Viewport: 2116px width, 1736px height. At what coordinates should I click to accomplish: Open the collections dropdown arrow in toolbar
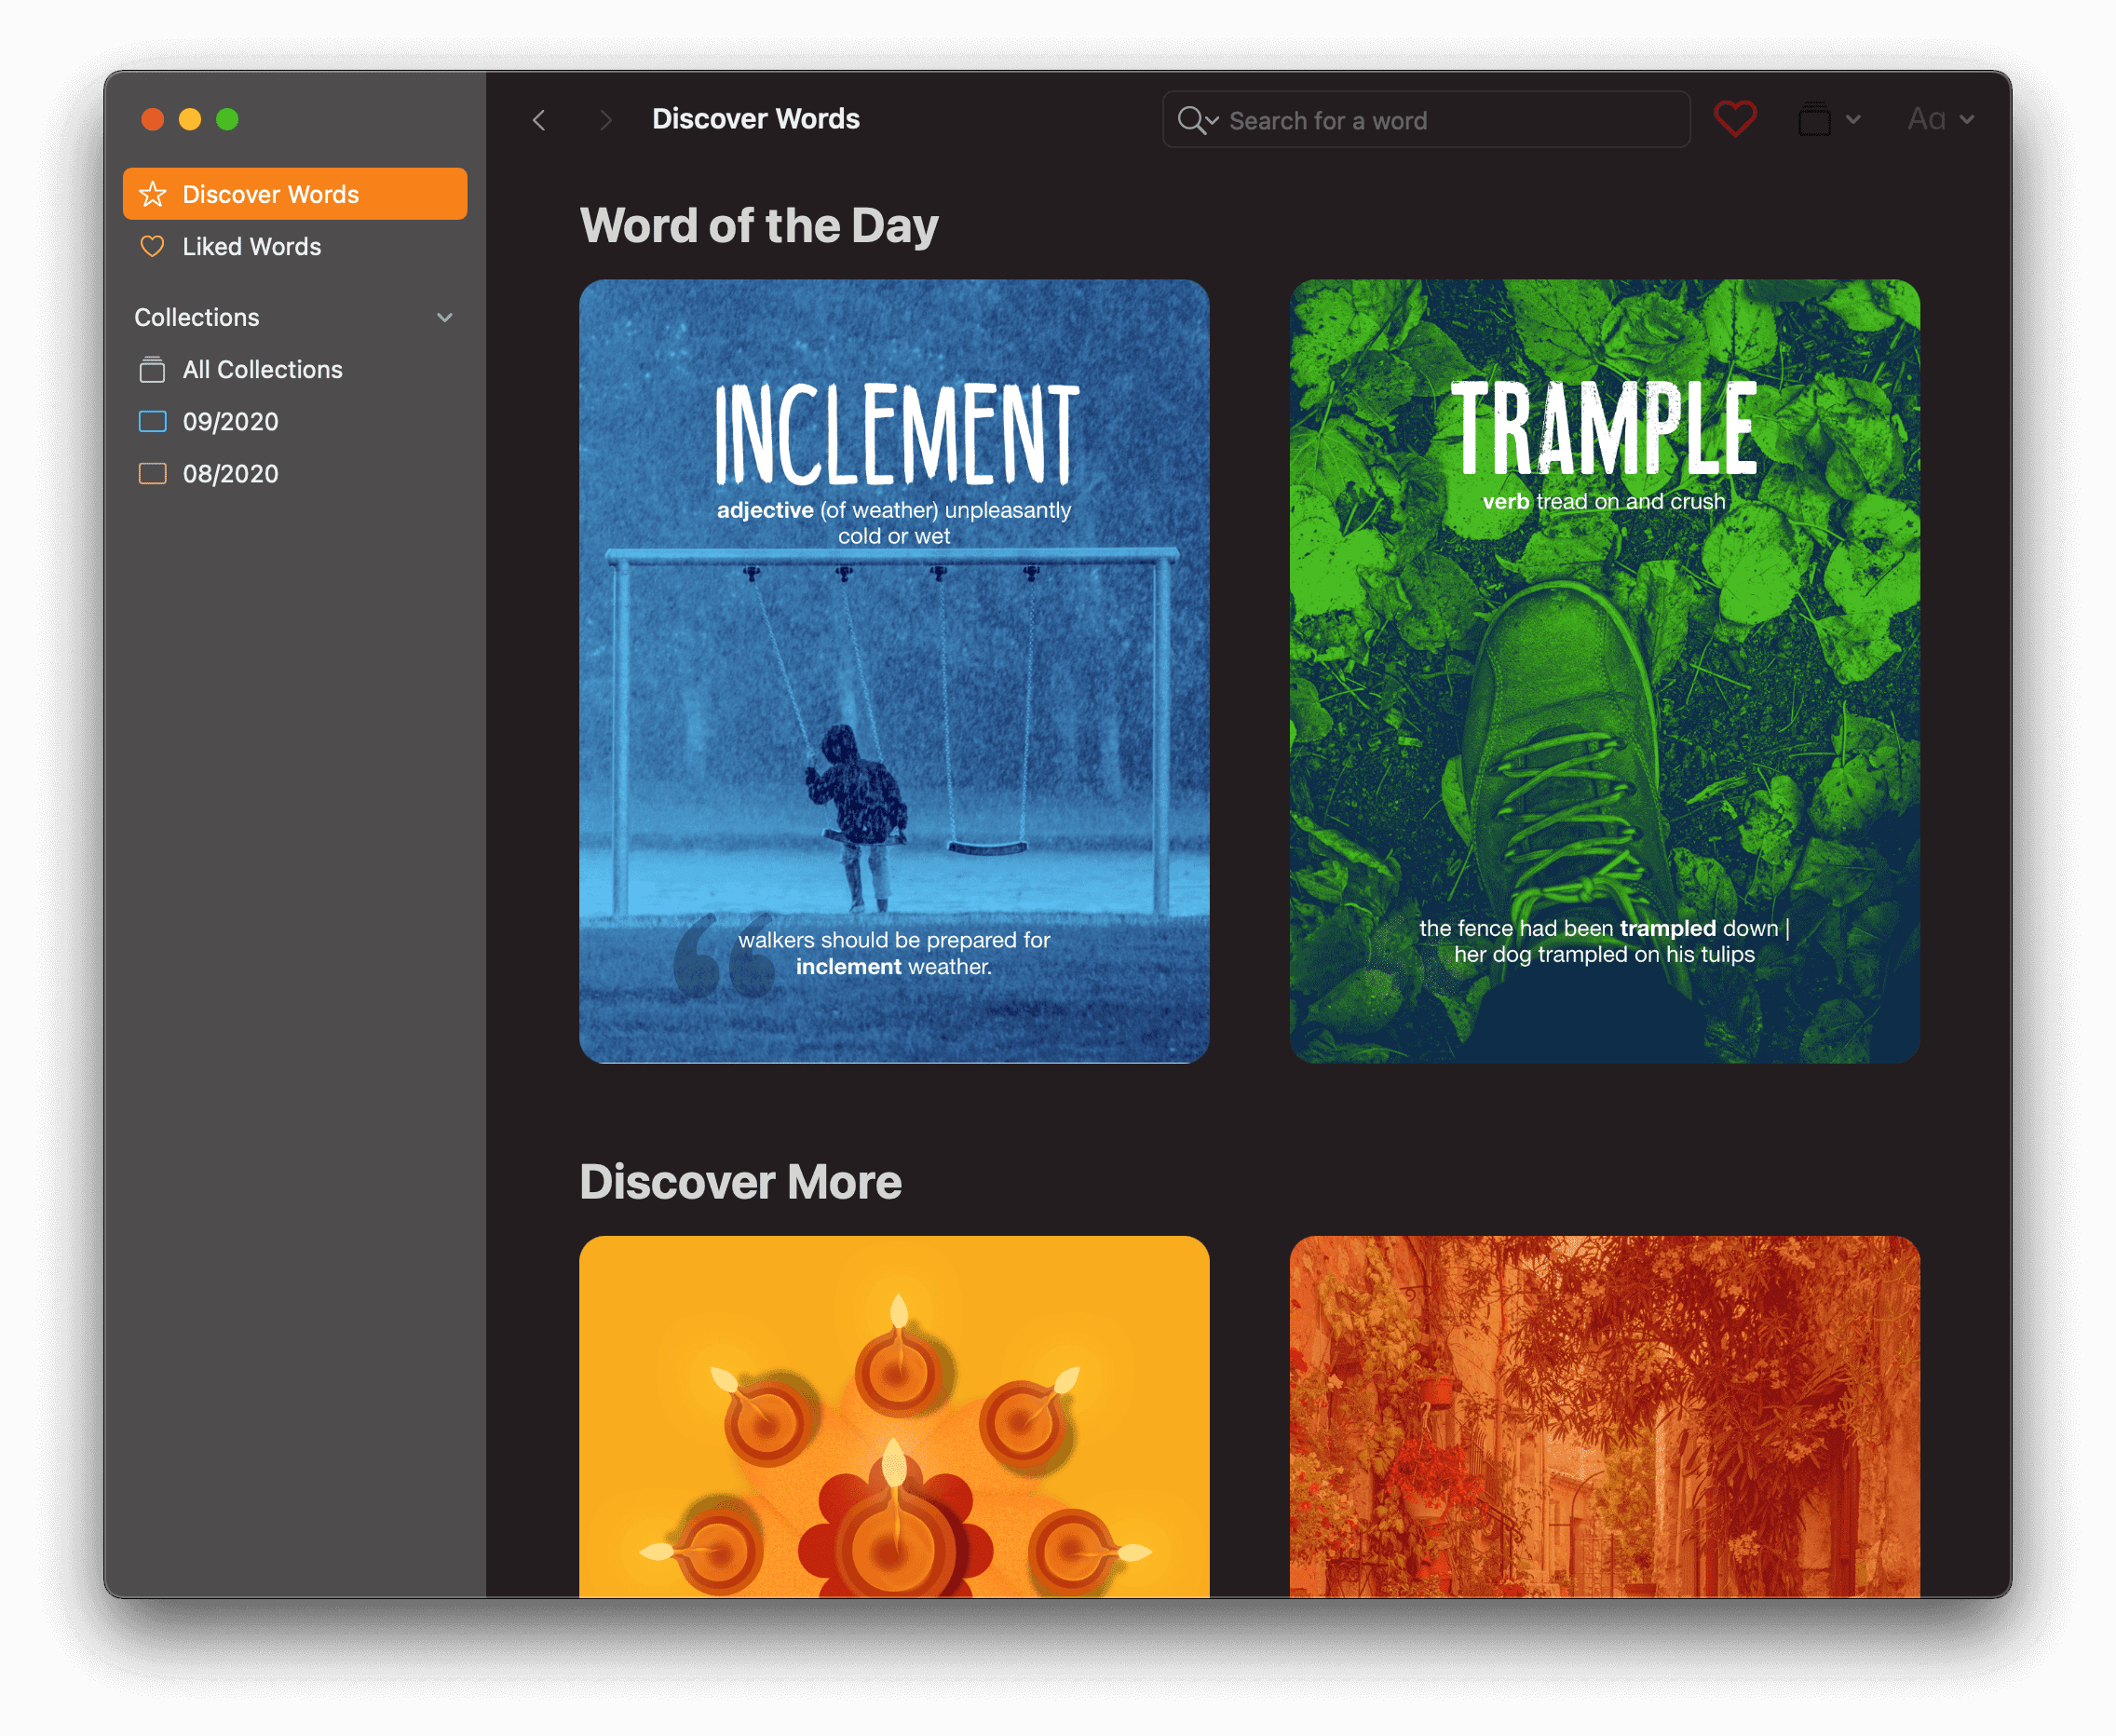(x=1853, y=120)
